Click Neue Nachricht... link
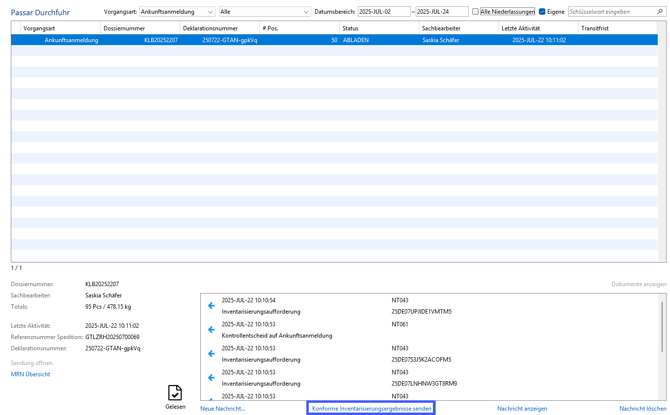The height and width of the screenshot is (415, 670). 223,409
